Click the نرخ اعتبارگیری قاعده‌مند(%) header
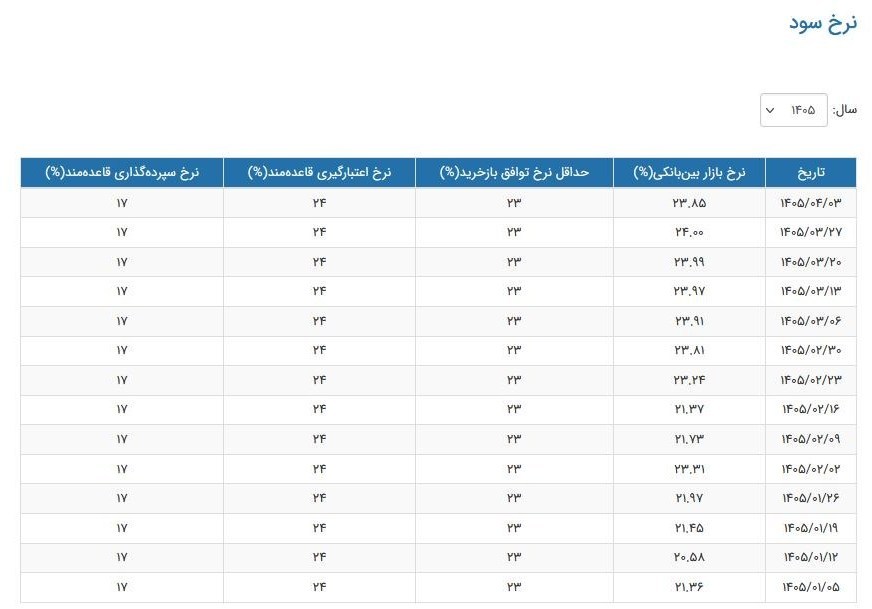This screenshot has width=872, height=609. [319, 172]
